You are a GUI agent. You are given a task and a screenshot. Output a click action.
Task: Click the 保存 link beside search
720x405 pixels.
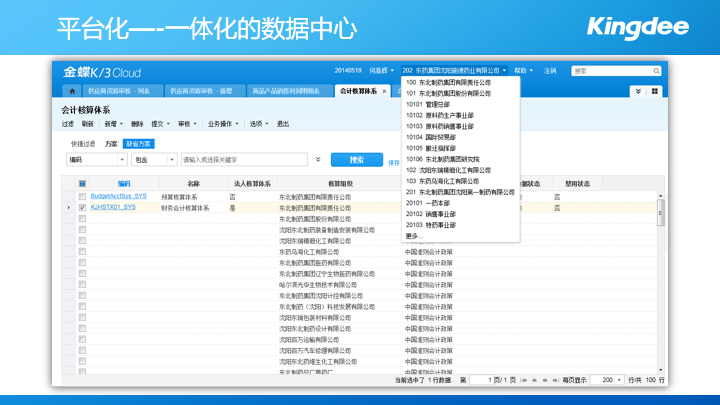point(394,163)
